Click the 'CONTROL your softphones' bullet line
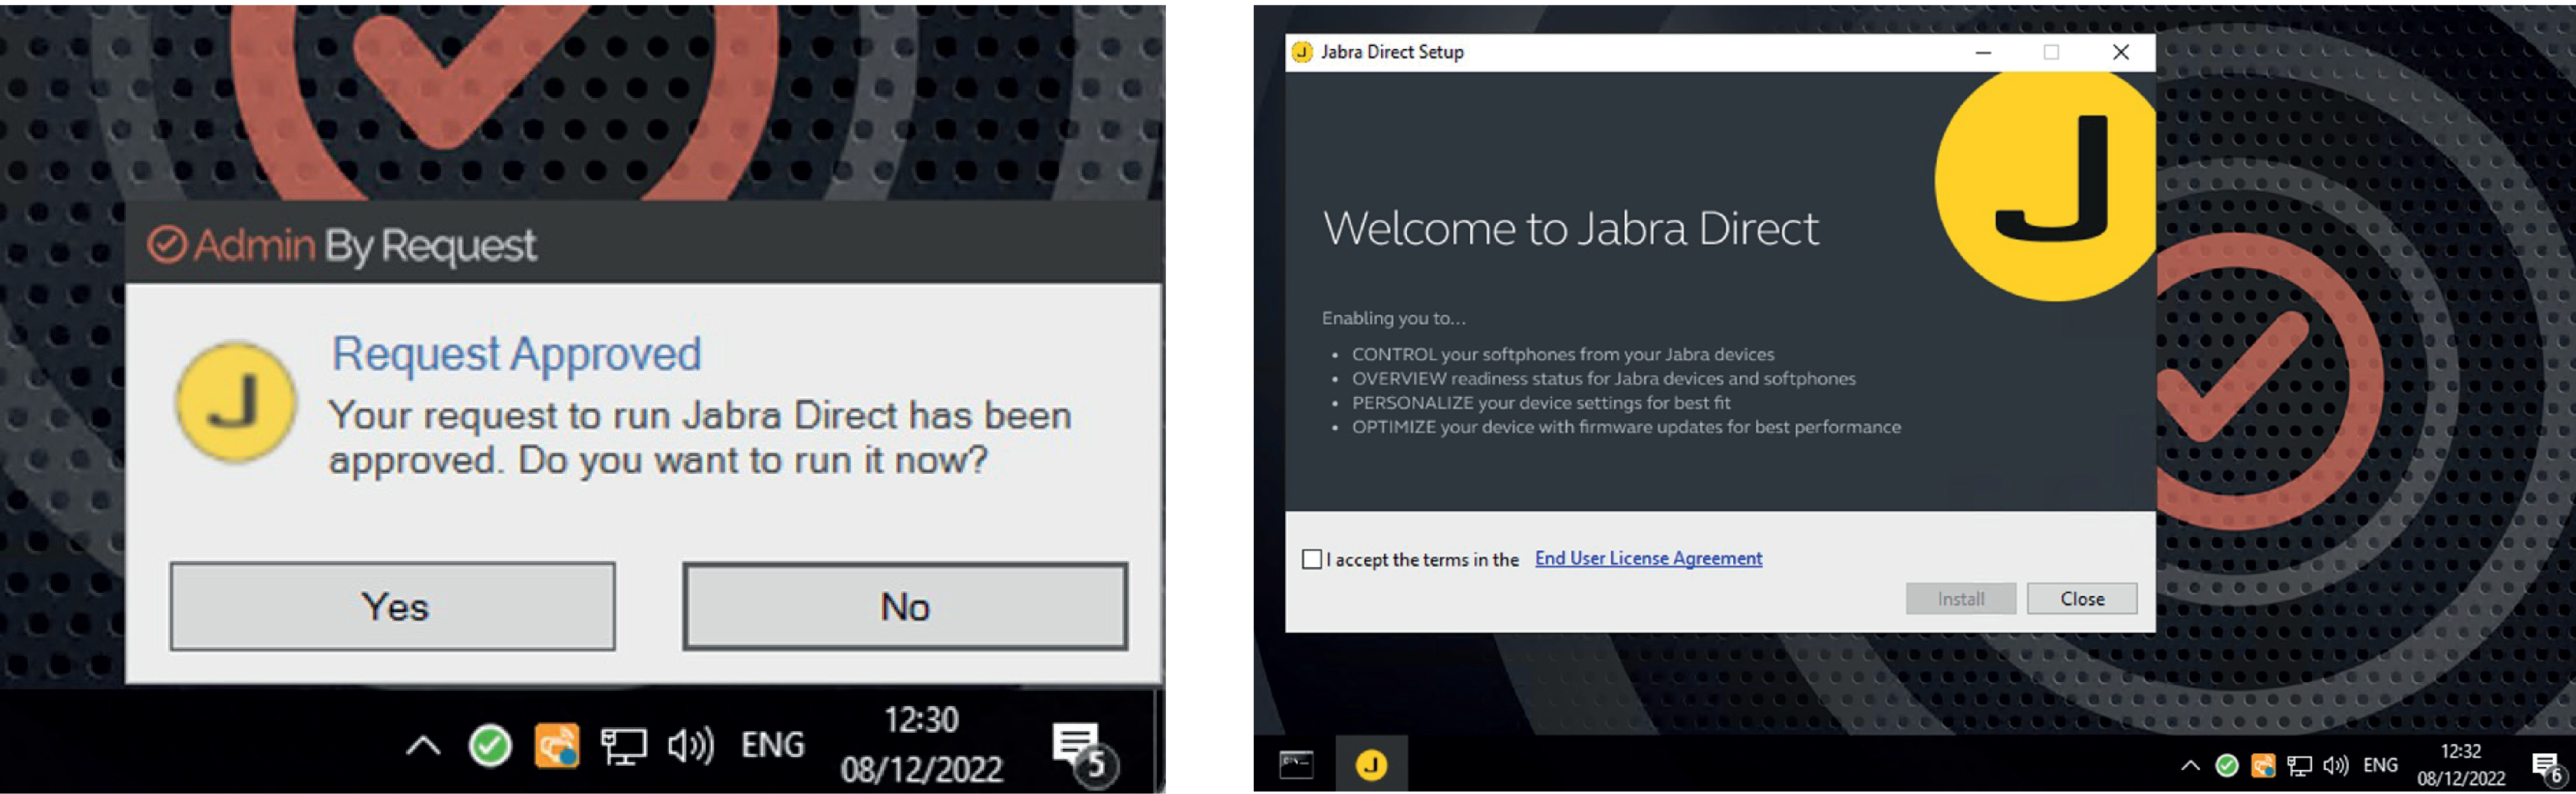The height and width of the screenshot is (794, 2576). (x=1563, y=354)
